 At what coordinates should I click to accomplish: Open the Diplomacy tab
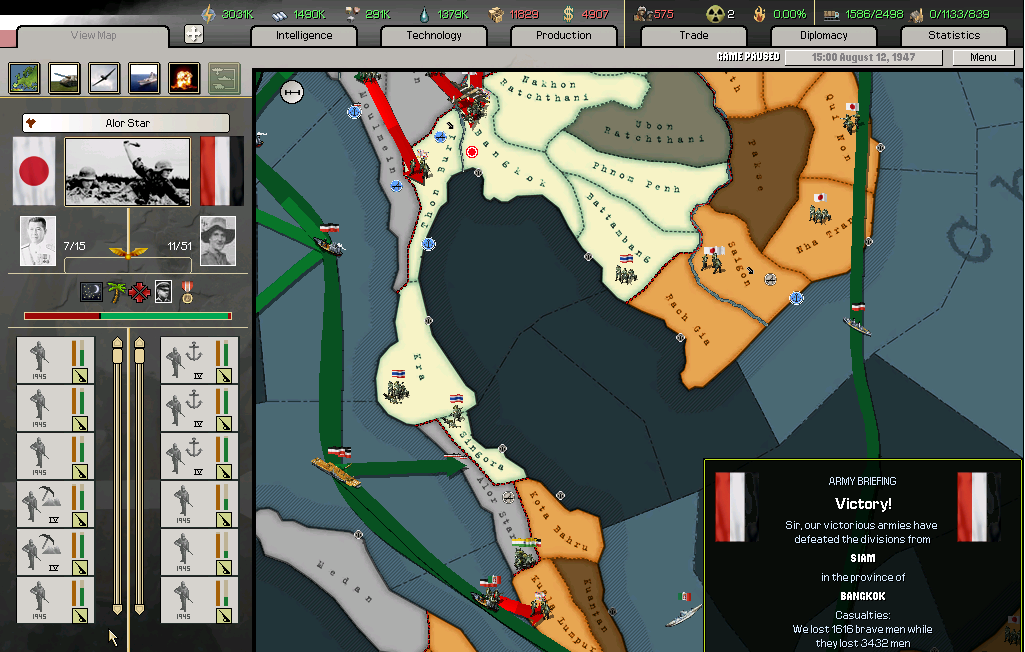824,35
